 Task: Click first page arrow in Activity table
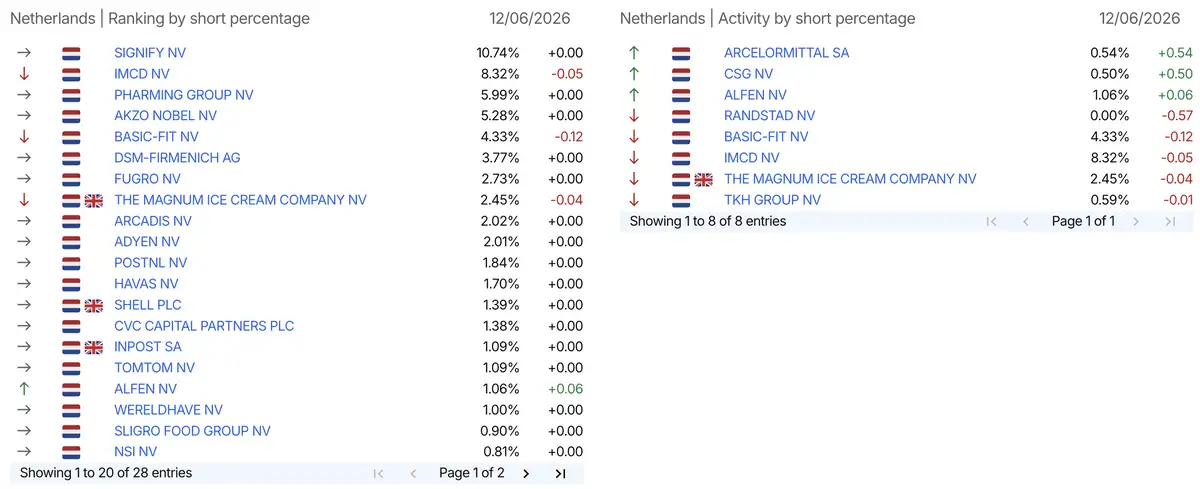click(x=991, y=222)
